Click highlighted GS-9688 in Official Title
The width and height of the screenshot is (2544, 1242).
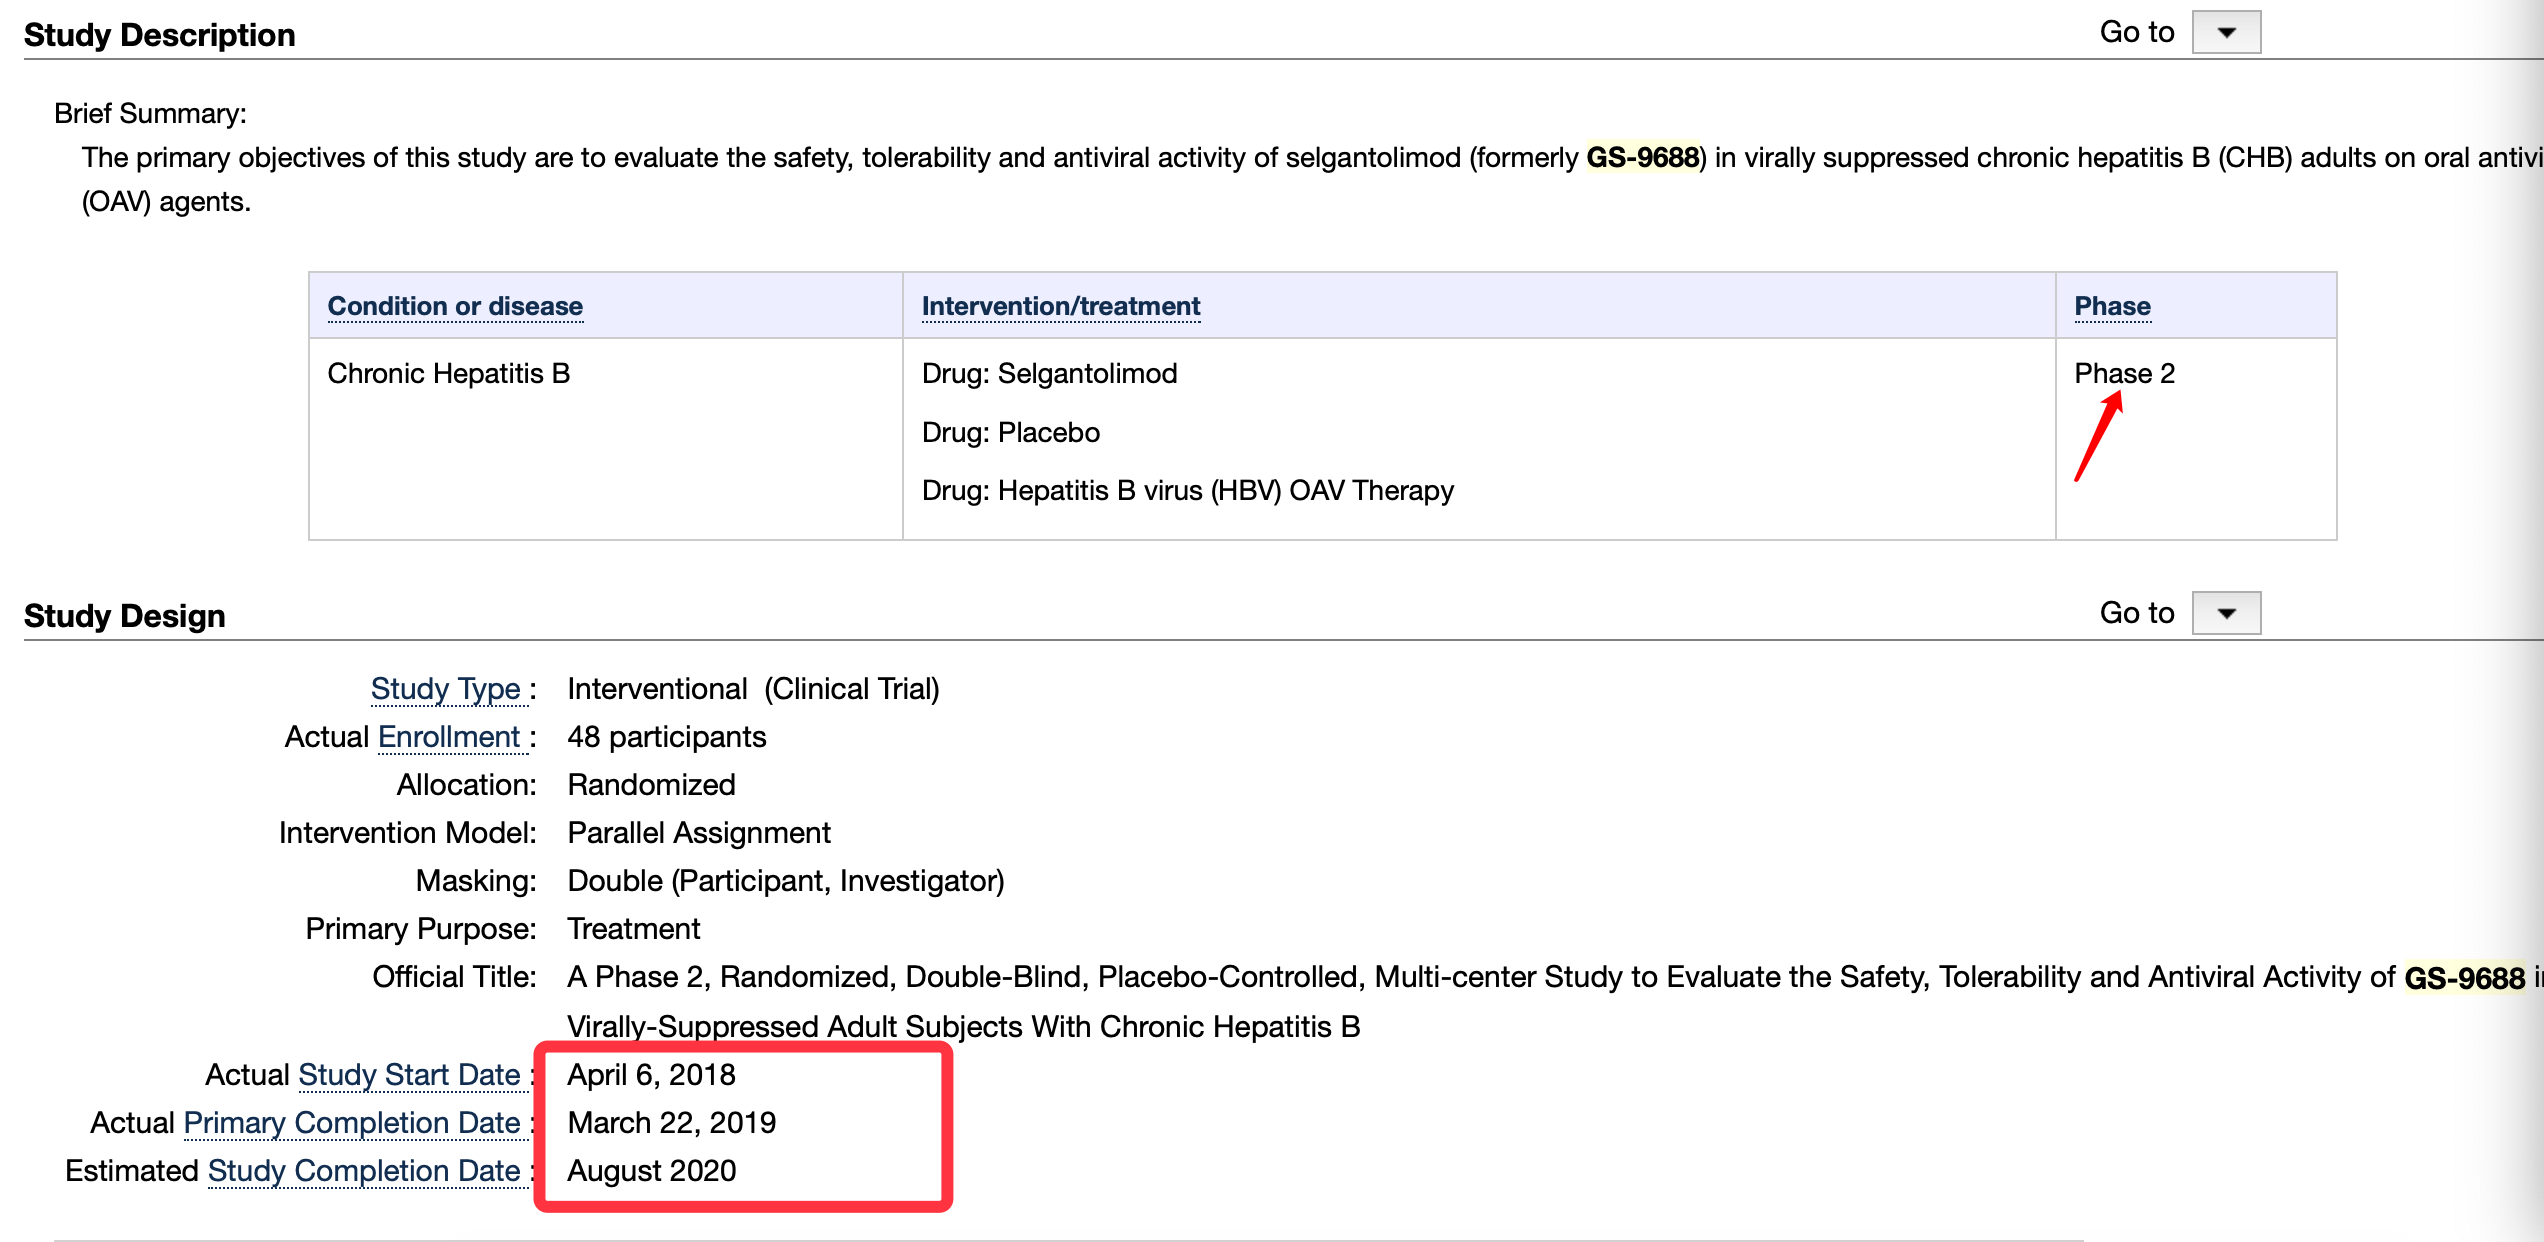click(x=2465, y=977)
